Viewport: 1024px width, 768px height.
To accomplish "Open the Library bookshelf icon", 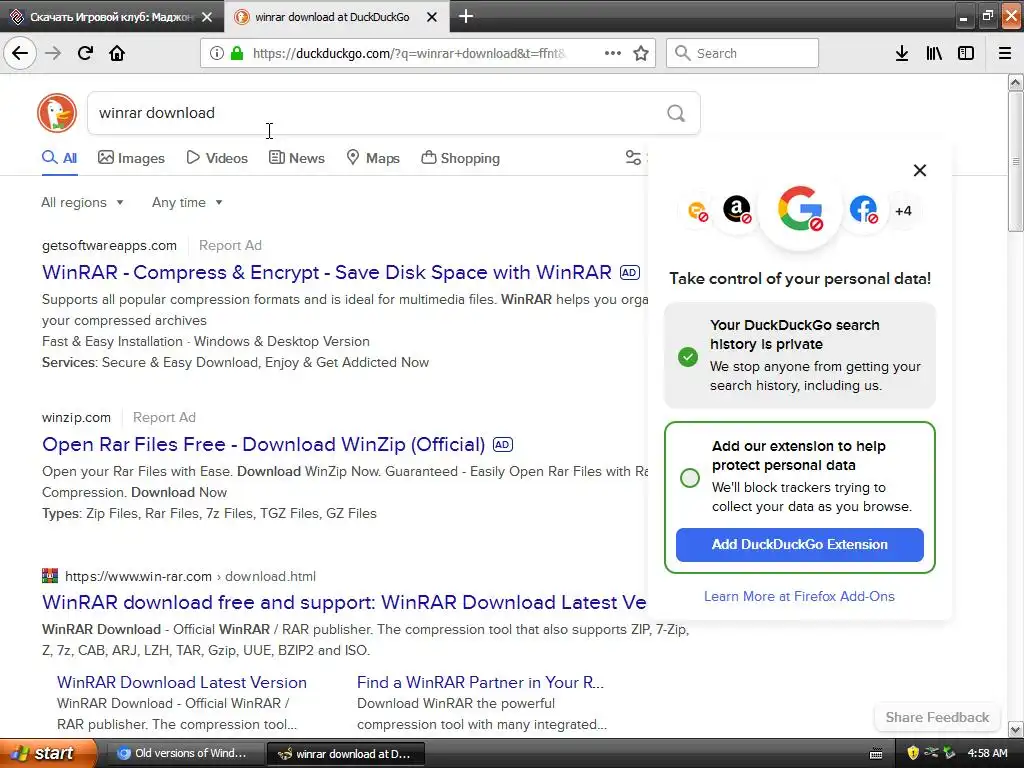I will [934, 53].
